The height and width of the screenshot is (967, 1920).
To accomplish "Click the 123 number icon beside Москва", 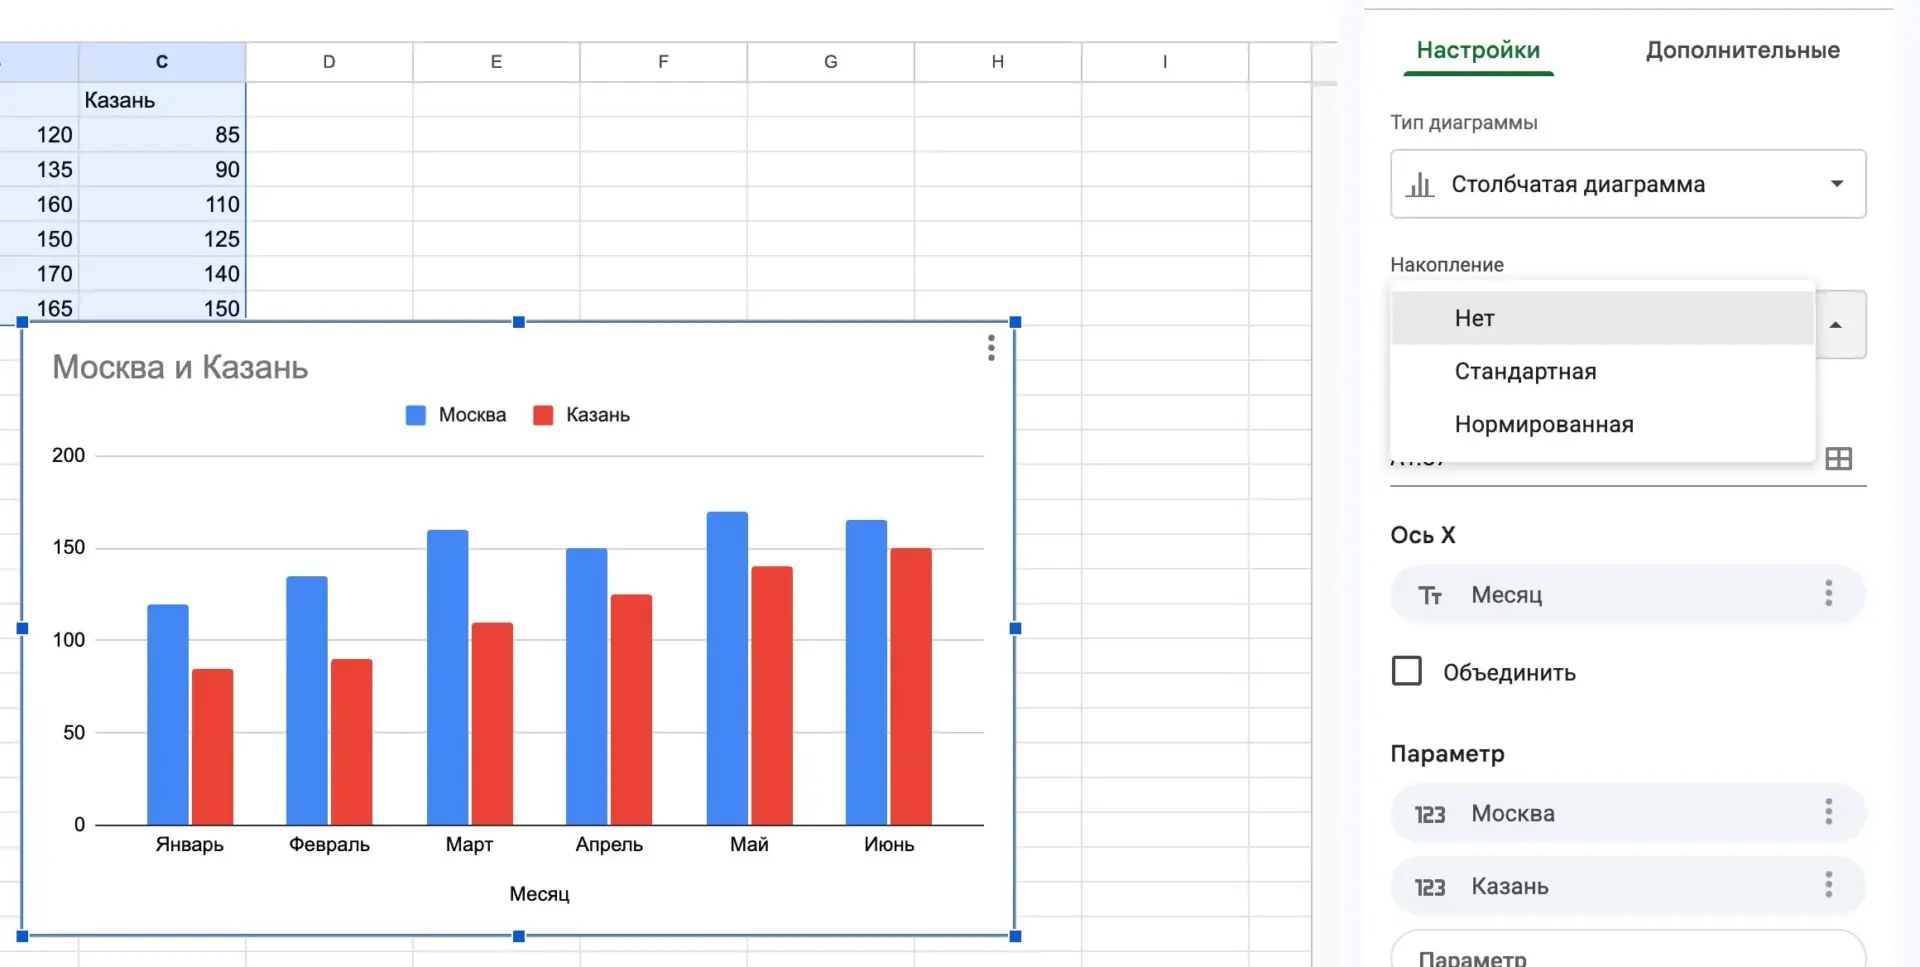I will pyautogui.click(x=1430, y=814).
